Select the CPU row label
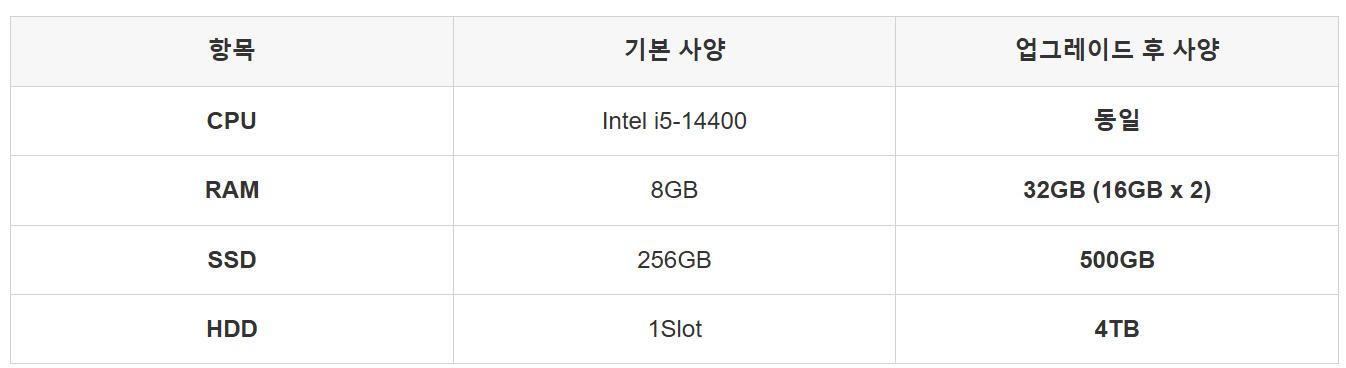The image size is (1346, 368). 232,121
